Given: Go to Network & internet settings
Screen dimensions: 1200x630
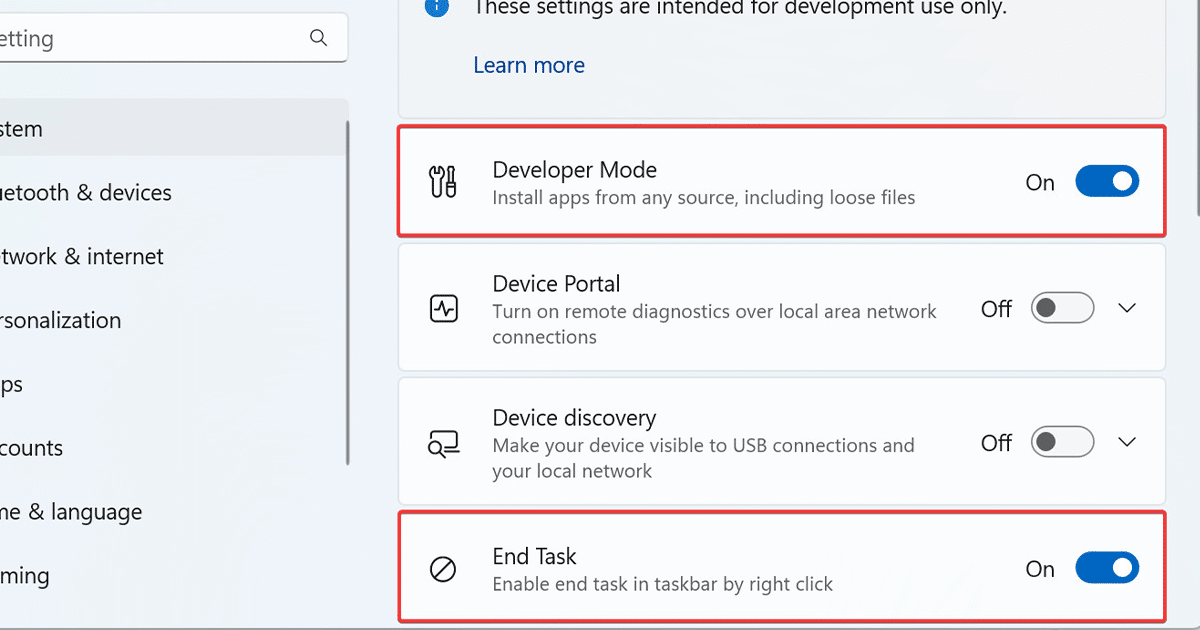Looking at the screenshot, I should point(82,257).
